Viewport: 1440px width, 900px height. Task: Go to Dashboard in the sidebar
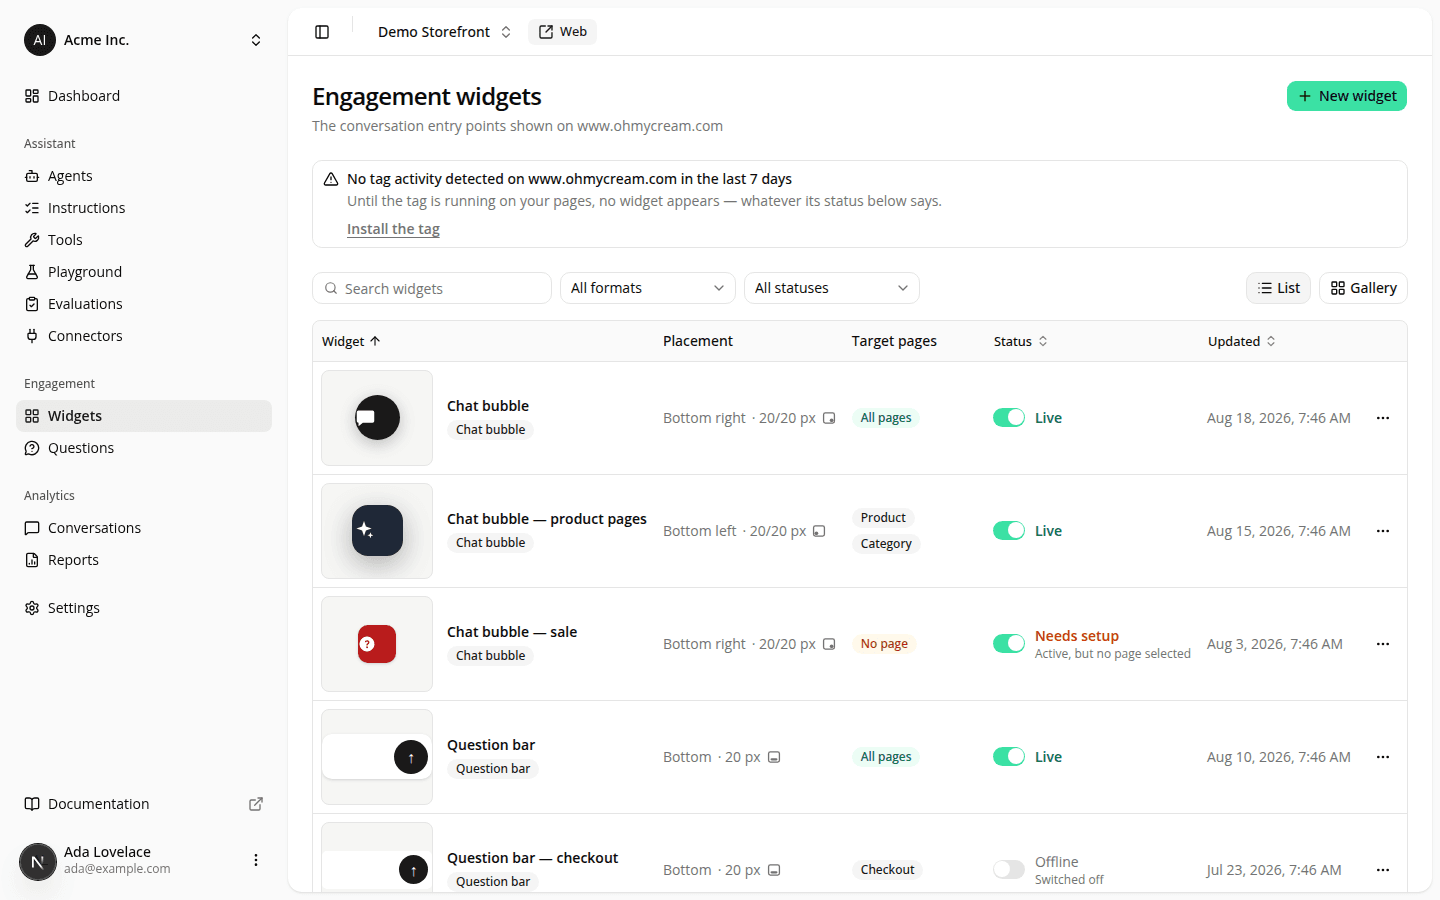point(144,96)
